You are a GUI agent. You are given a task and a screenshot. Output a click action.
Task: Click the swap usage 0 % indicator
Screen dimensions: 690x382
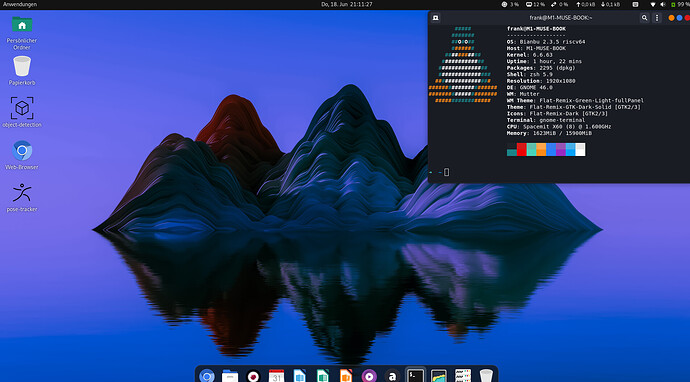click(x=559, y=4)
